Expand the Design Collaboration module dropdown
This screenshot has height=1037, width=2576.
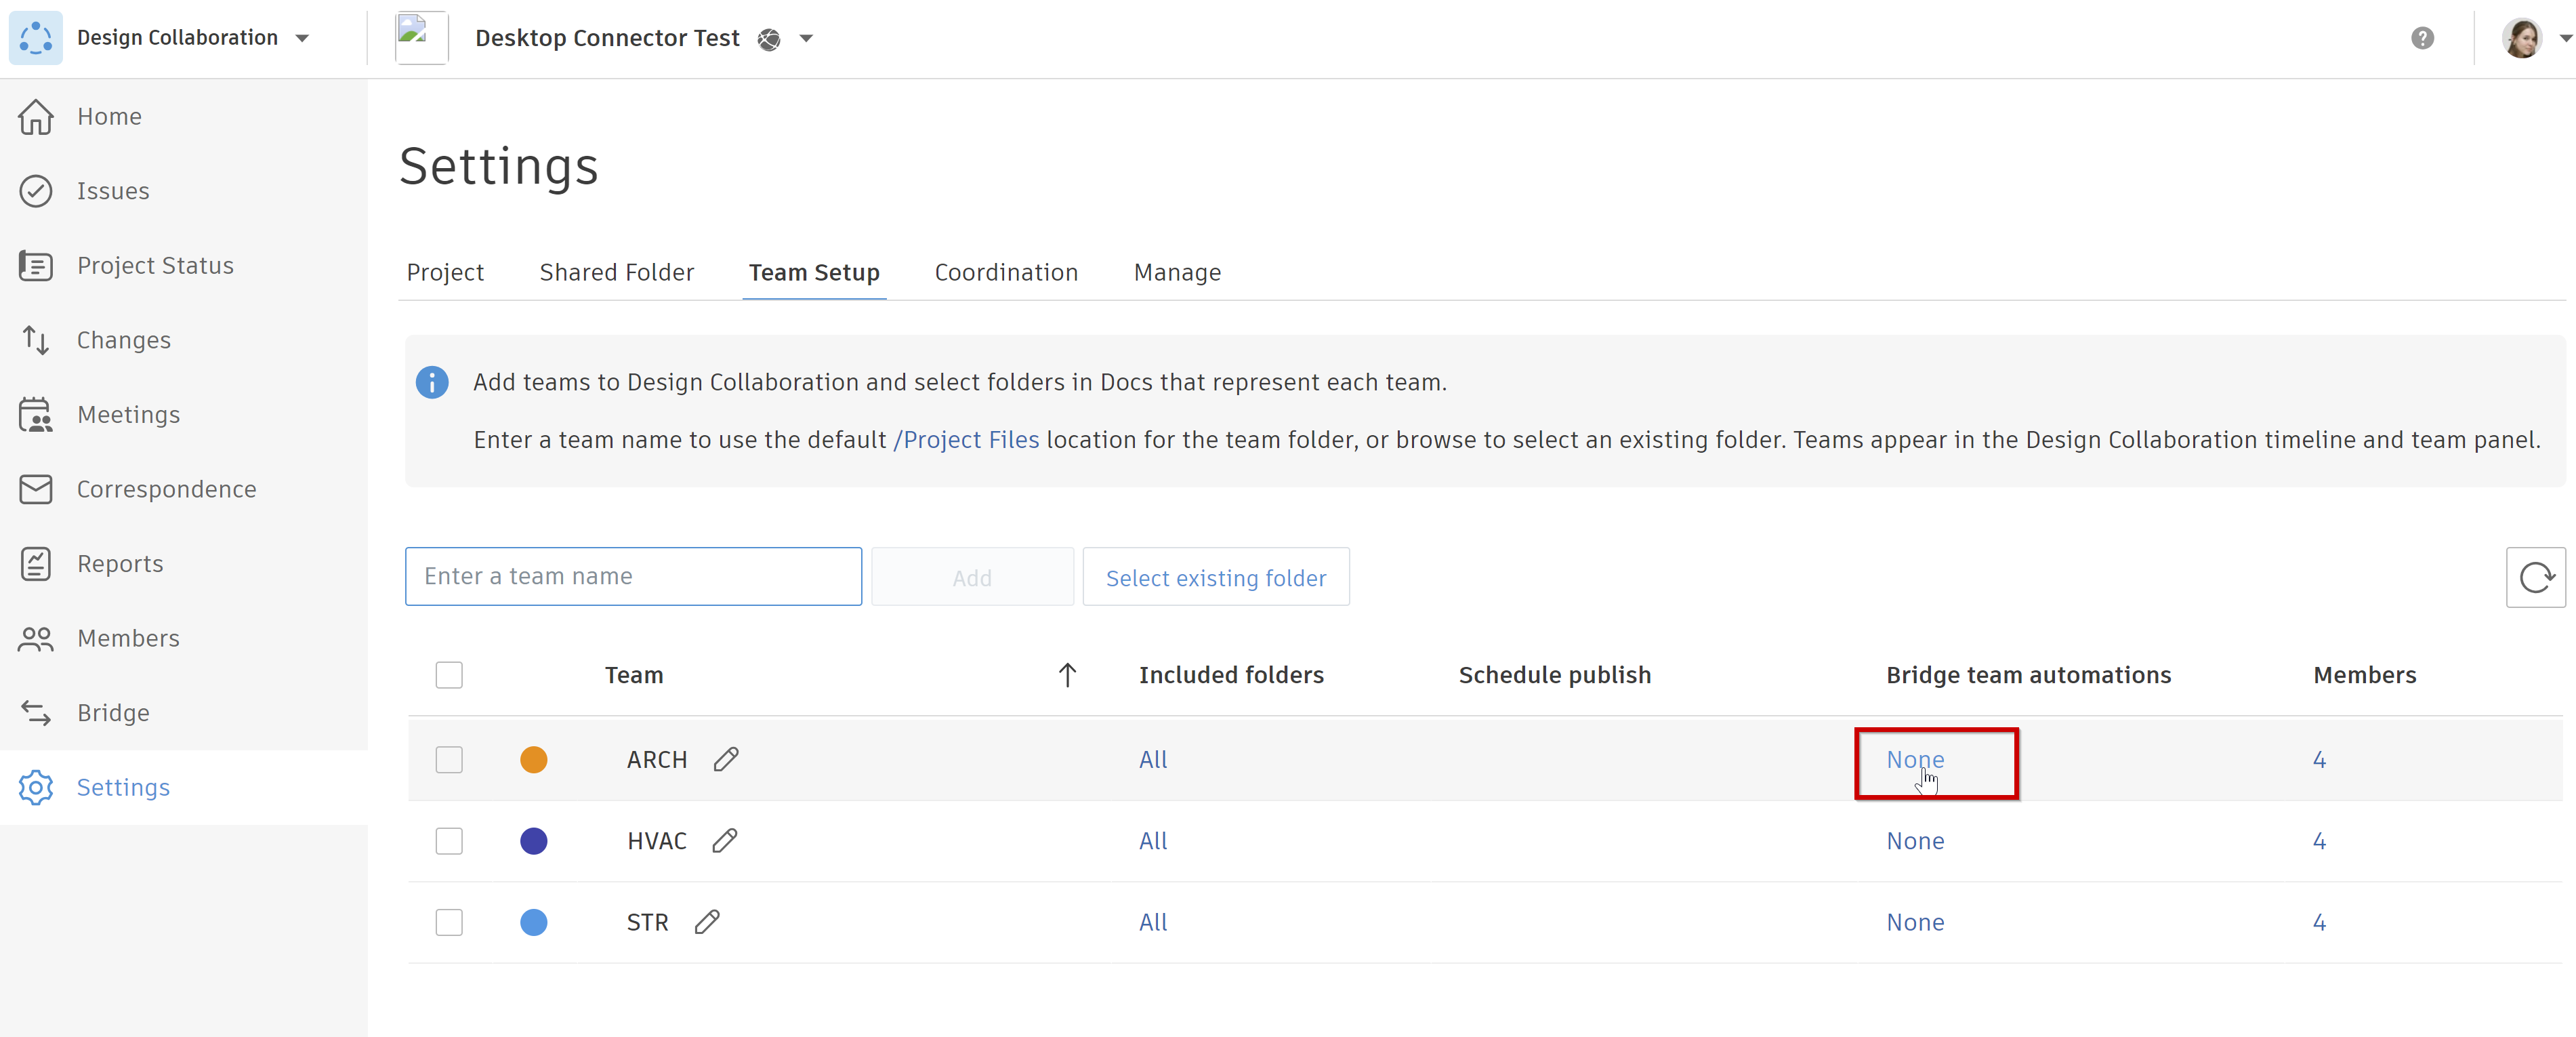[302, 38]
